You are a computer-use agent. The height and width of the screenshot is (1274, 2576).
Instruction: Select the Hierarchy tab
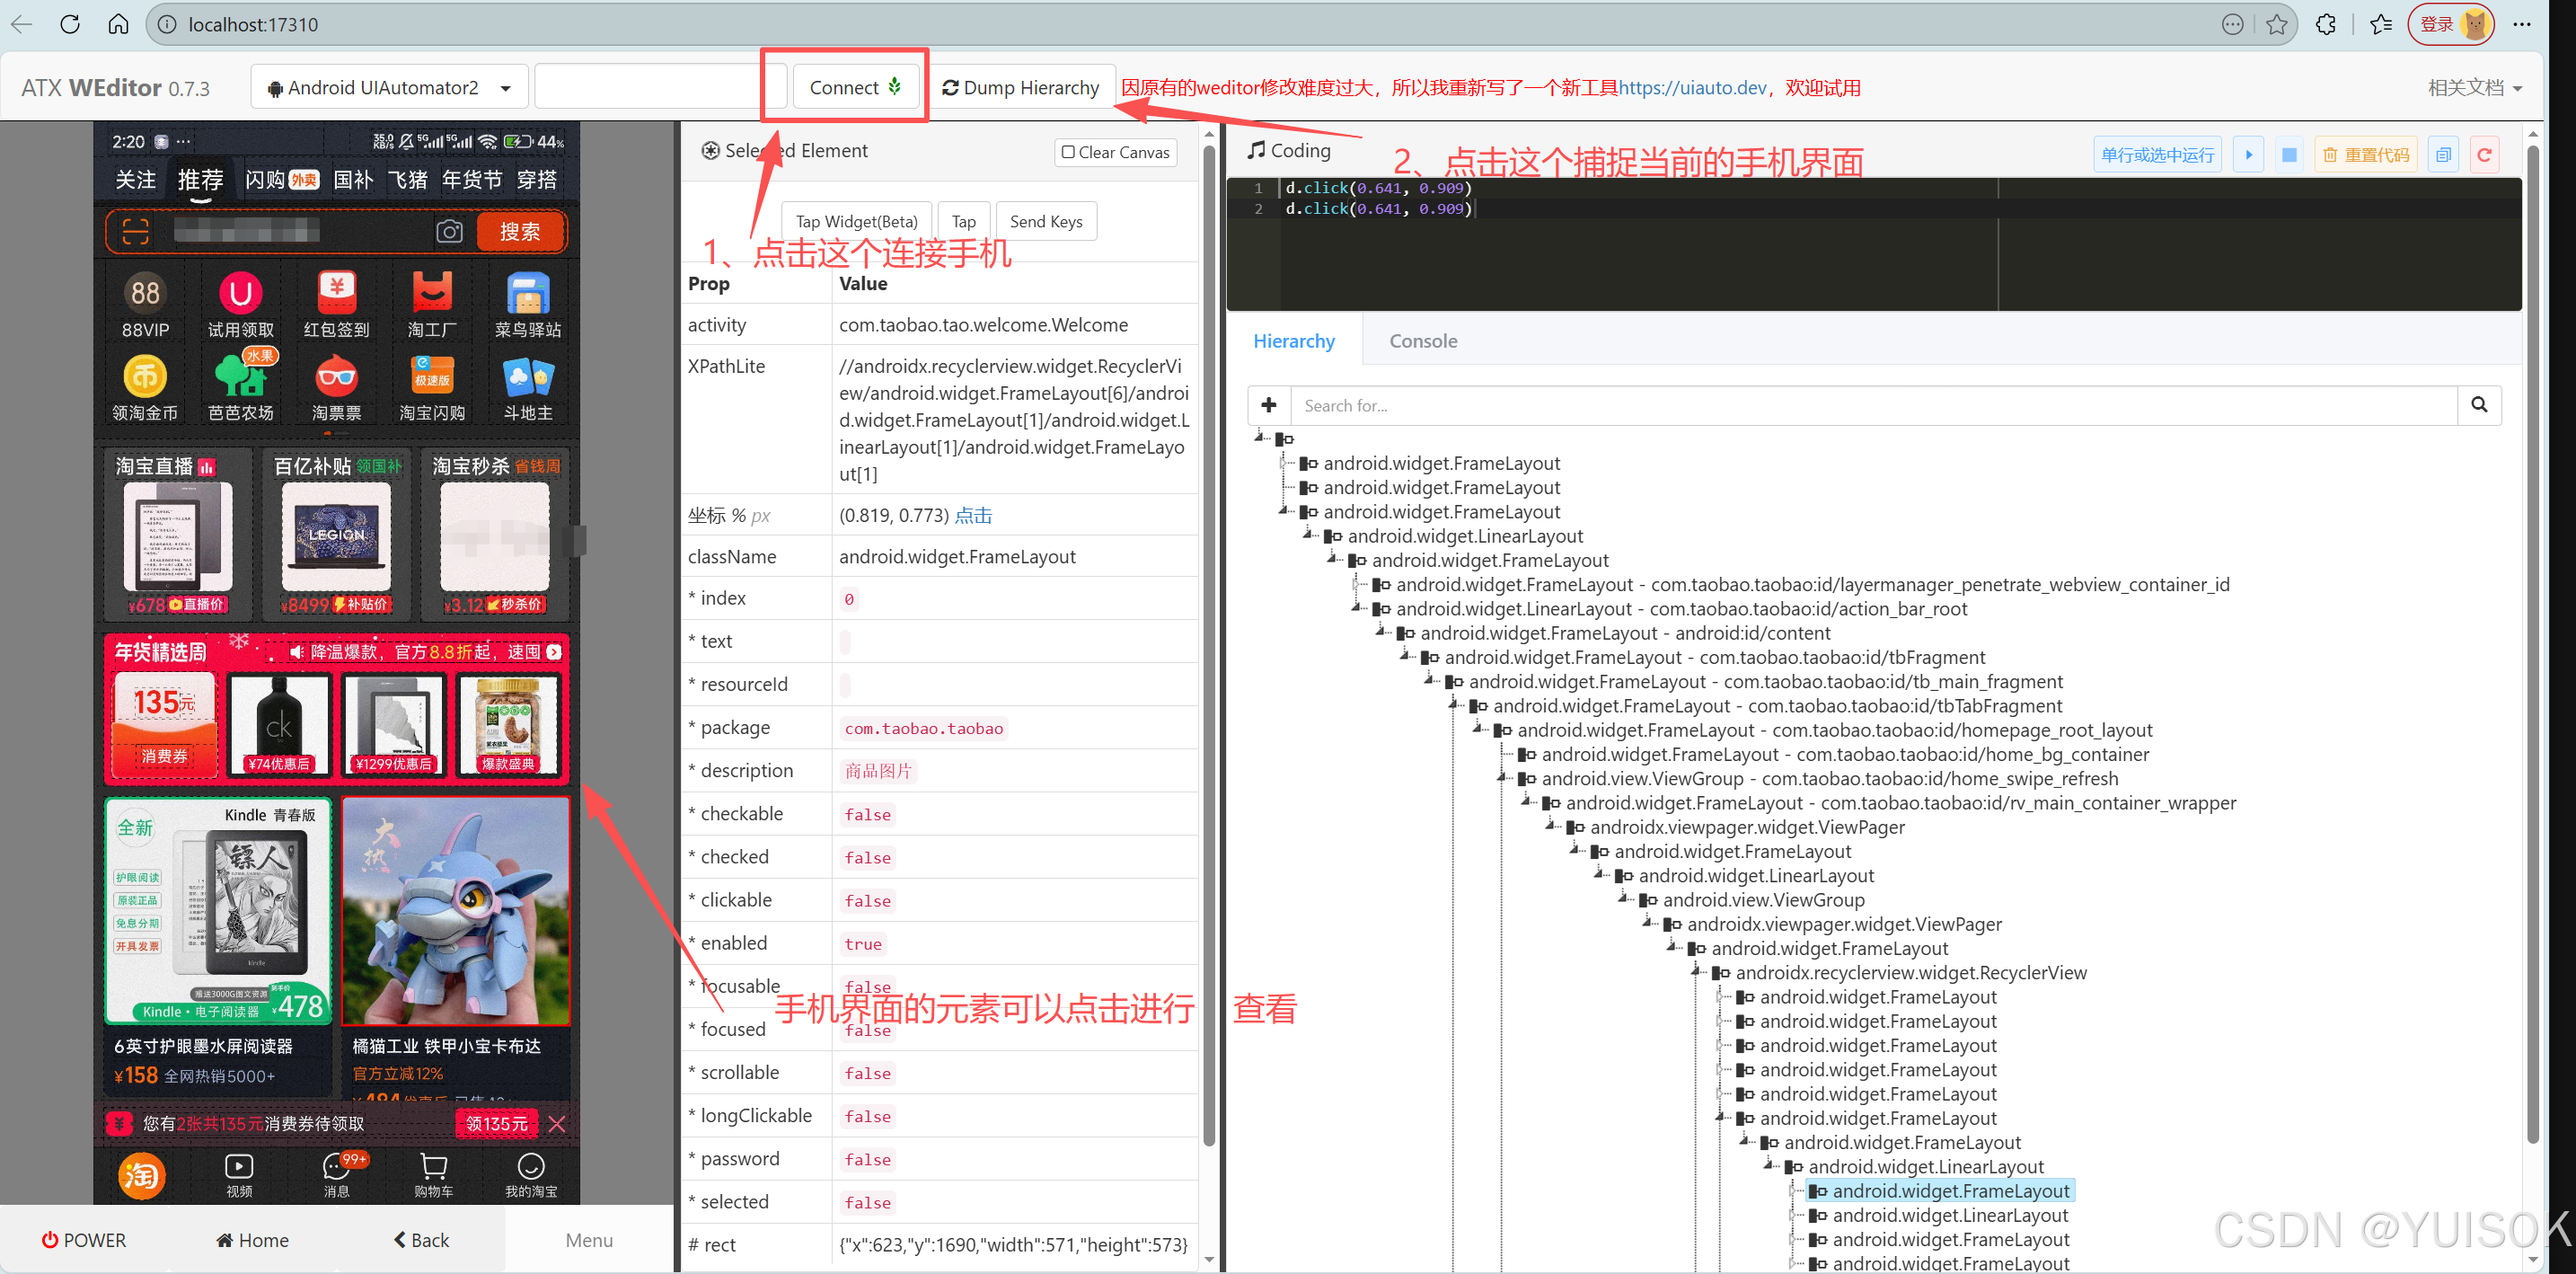(x=1293, y=341)
